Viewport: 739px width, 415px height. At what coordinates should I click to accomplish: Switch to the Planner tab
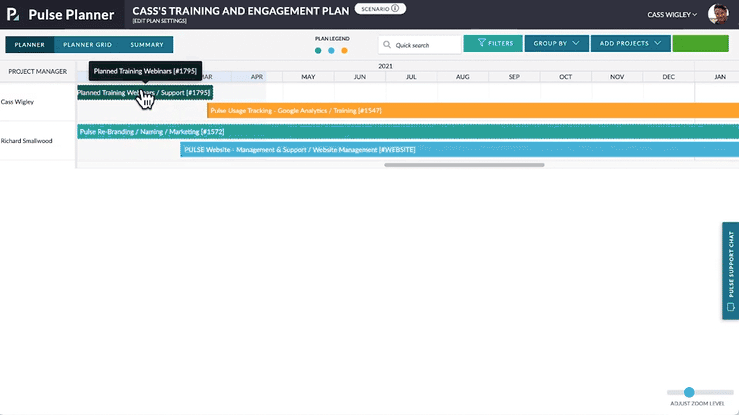coord(30,45)
